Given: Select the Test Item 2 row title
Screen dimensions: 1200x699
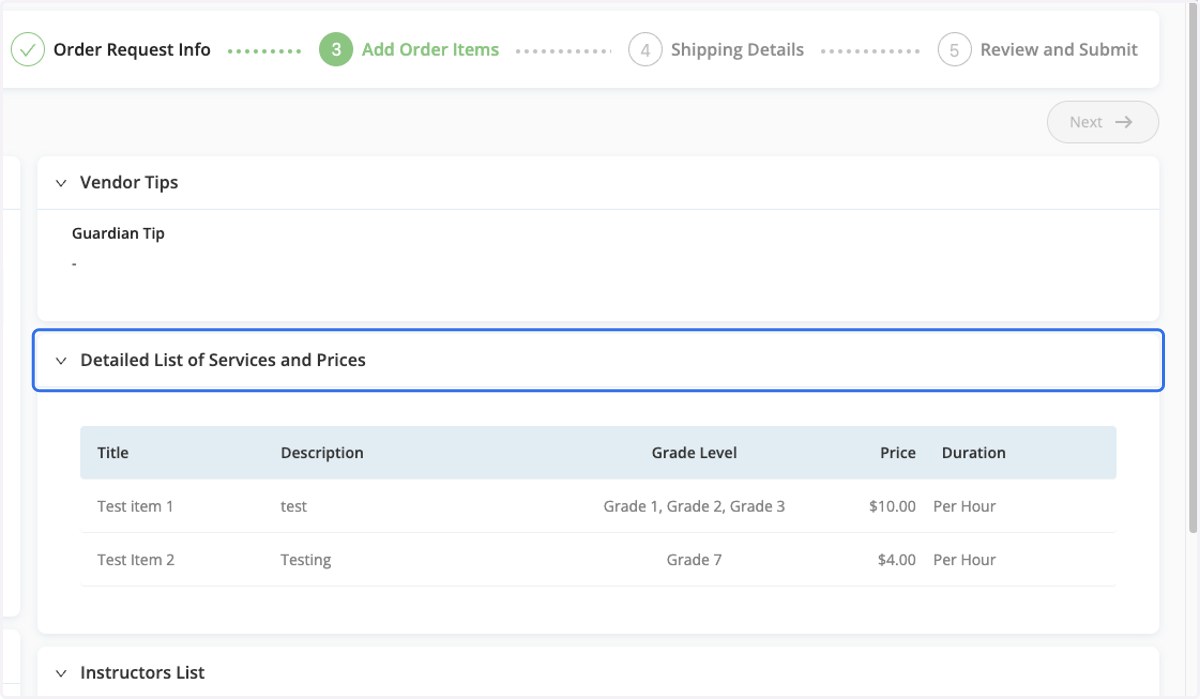Looking at the screenshot, I should pos(136,560).
